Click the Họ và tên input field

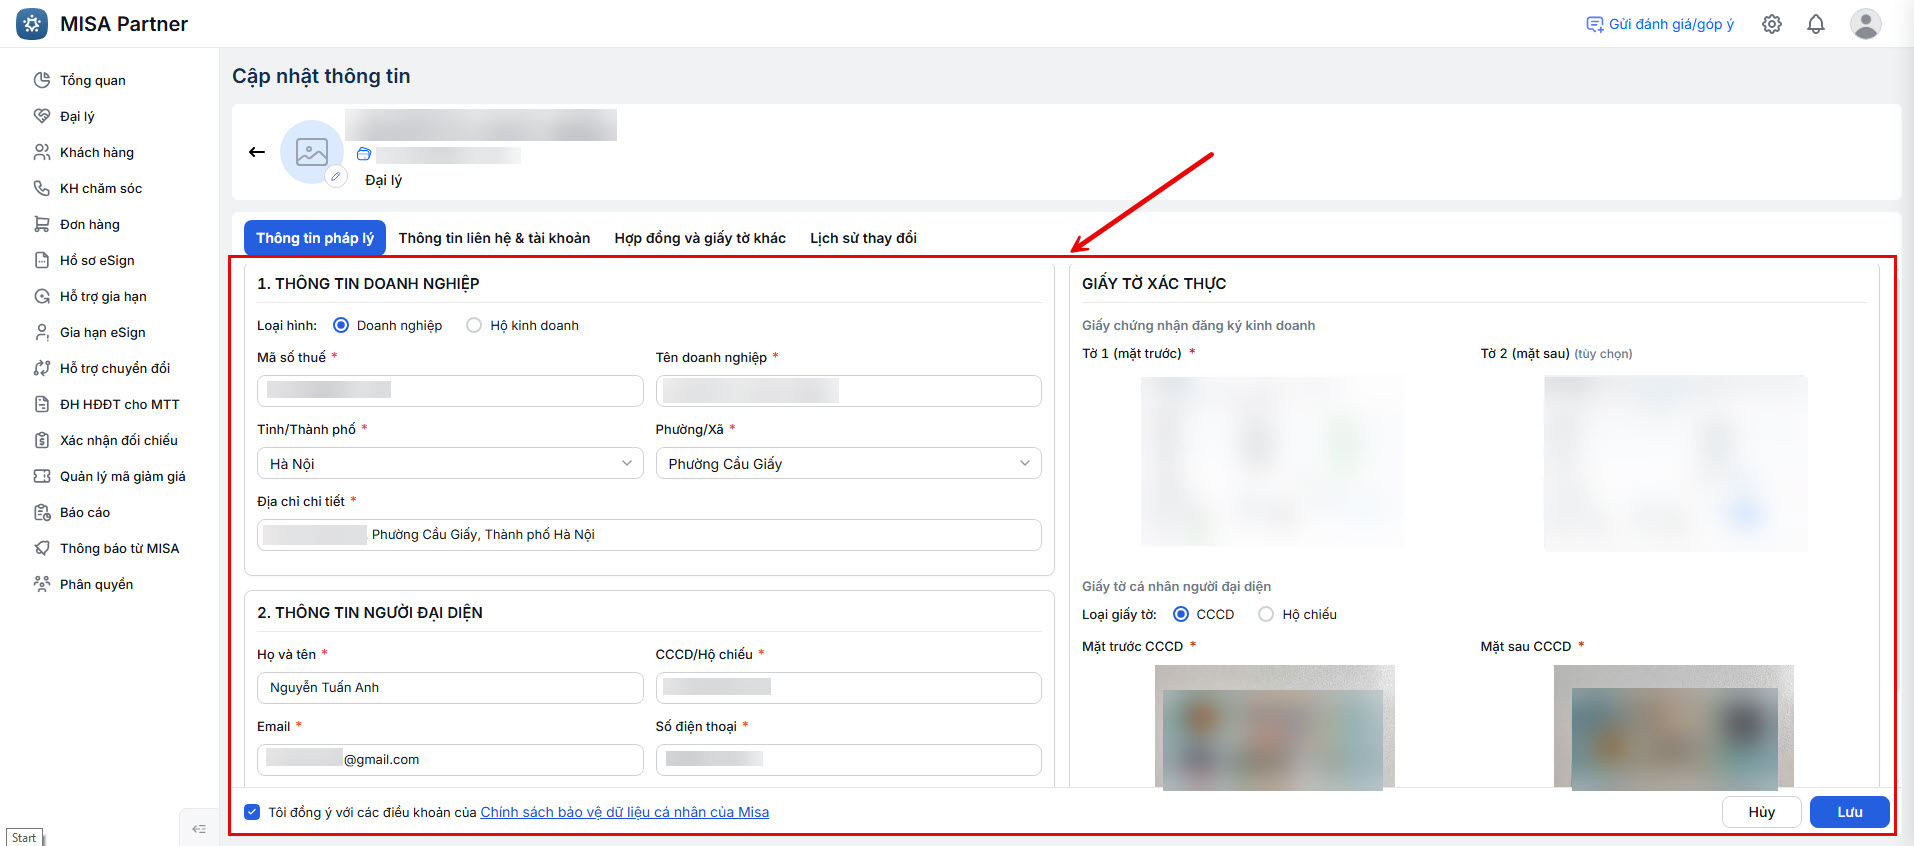pos(450,687)
